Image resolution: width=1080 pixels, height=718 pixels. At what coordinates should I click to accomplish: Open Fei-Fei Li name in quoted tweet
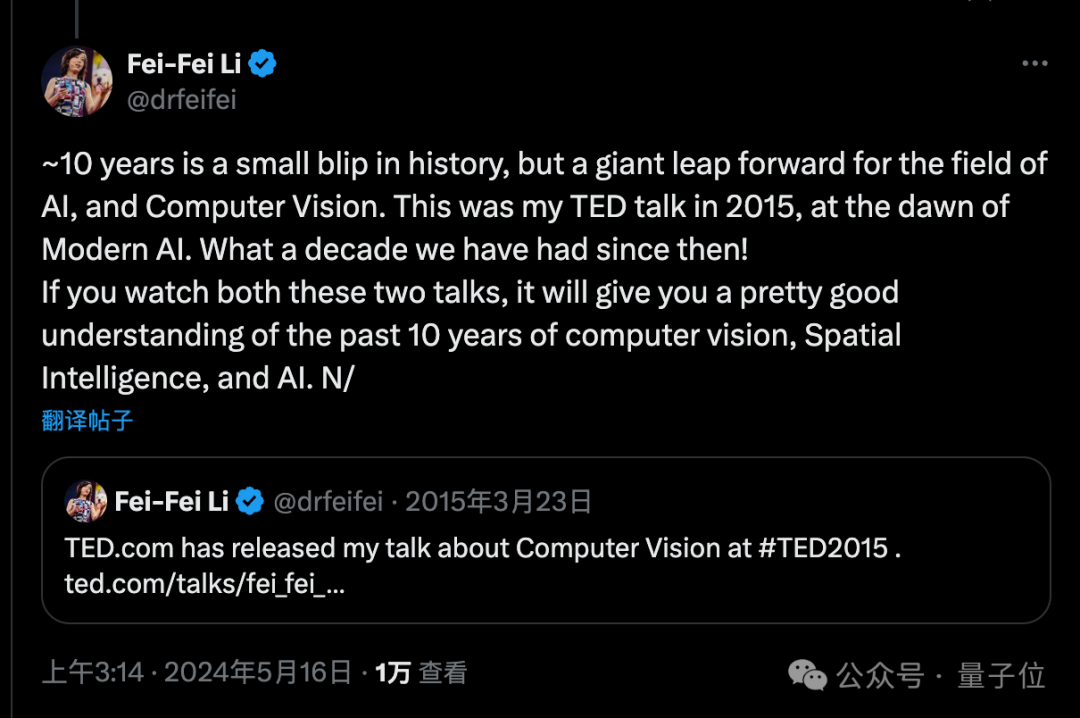(172, 502)
